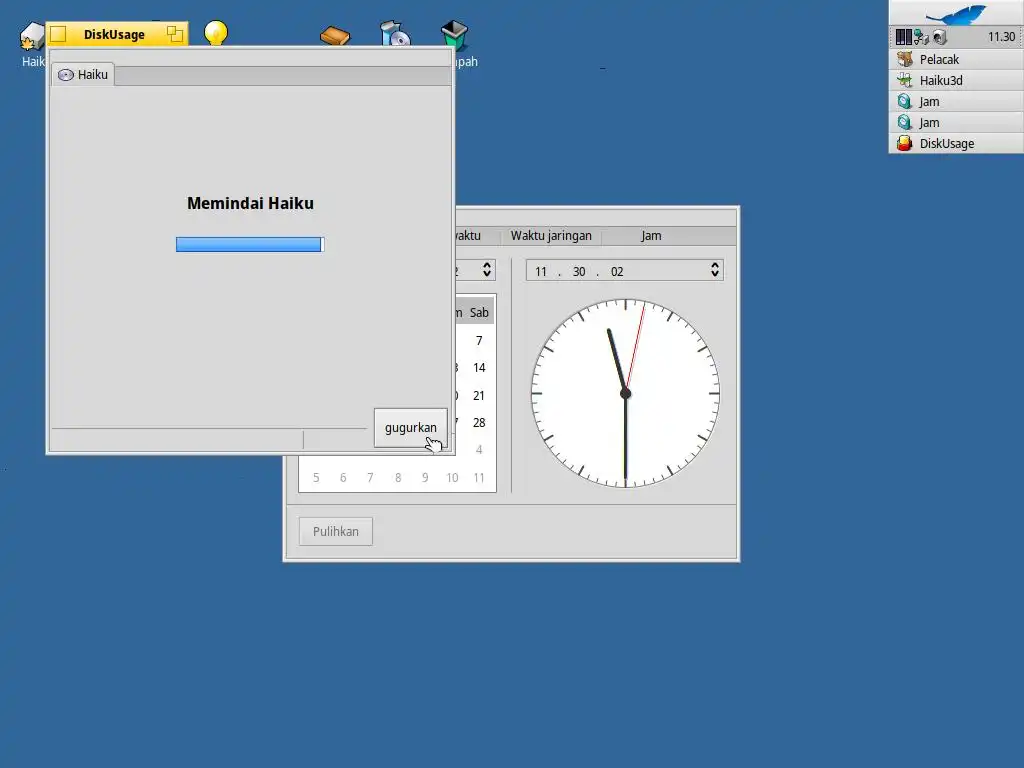Click the upper Jam icon in Deskbar
The height and width of the screenshot is (768, 1024).
(904, 101)
